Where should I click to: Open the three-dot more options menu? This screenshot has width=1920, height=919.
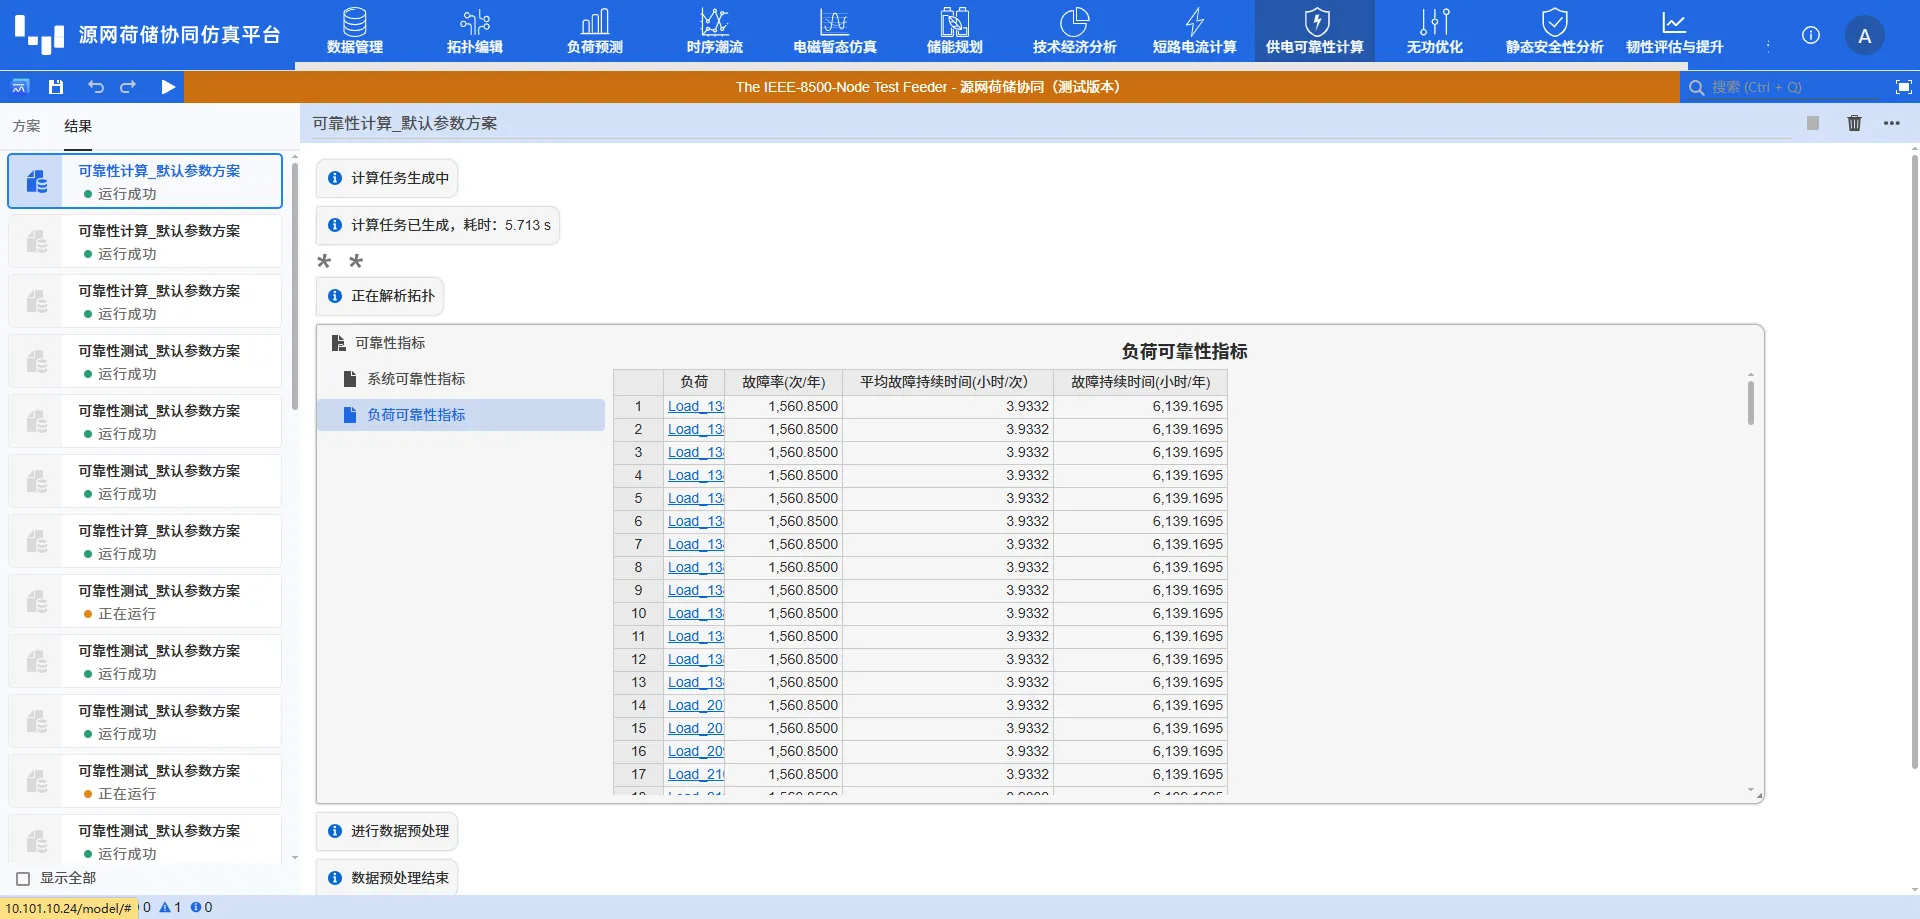click(1892, 123)
